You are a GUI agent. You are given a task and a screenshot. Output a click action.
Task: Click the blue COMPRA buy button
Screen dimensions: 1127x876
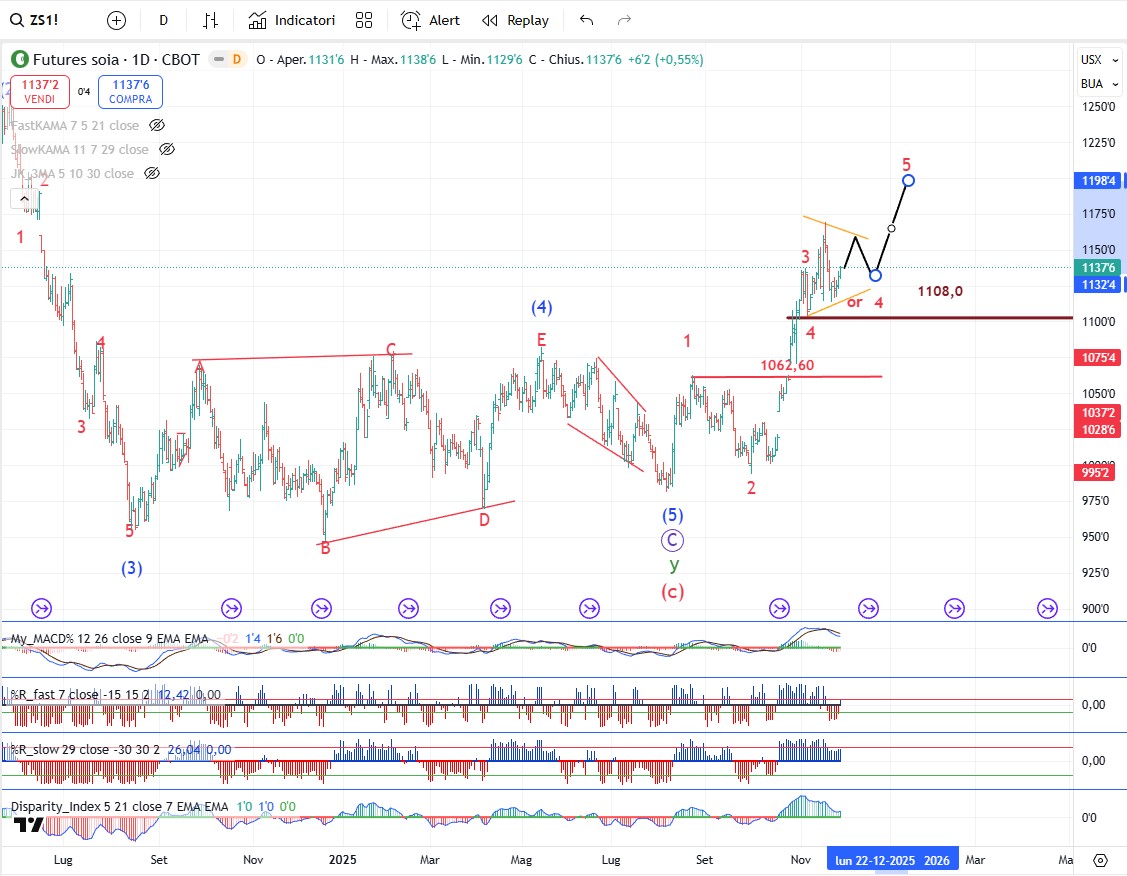coord(131,92)
